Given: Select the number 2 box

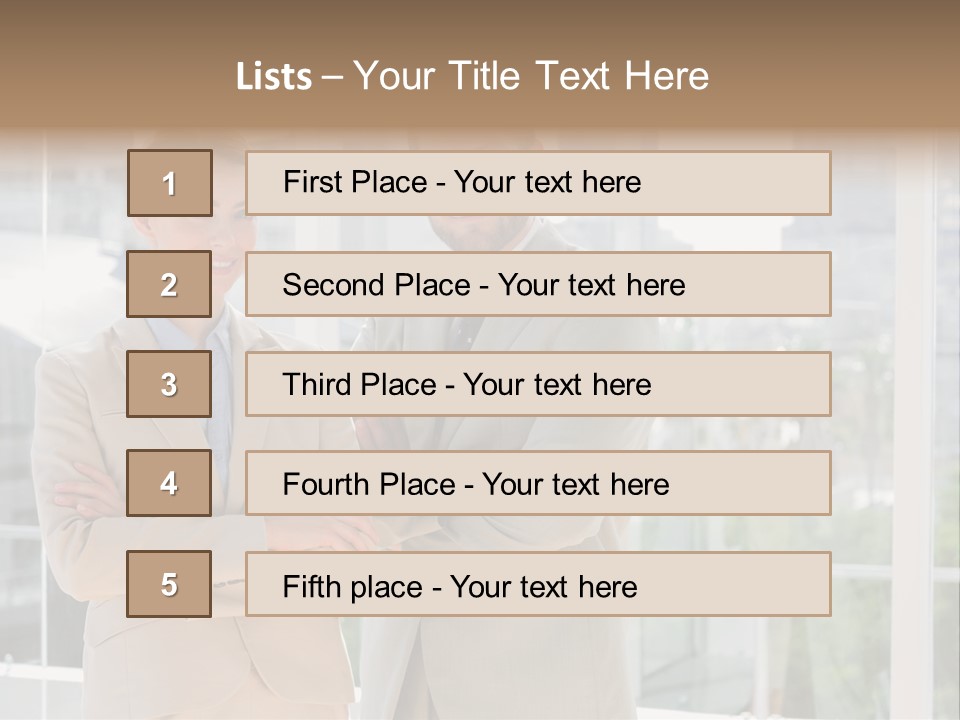Looking at the screenshot, I should pos(169,284).
